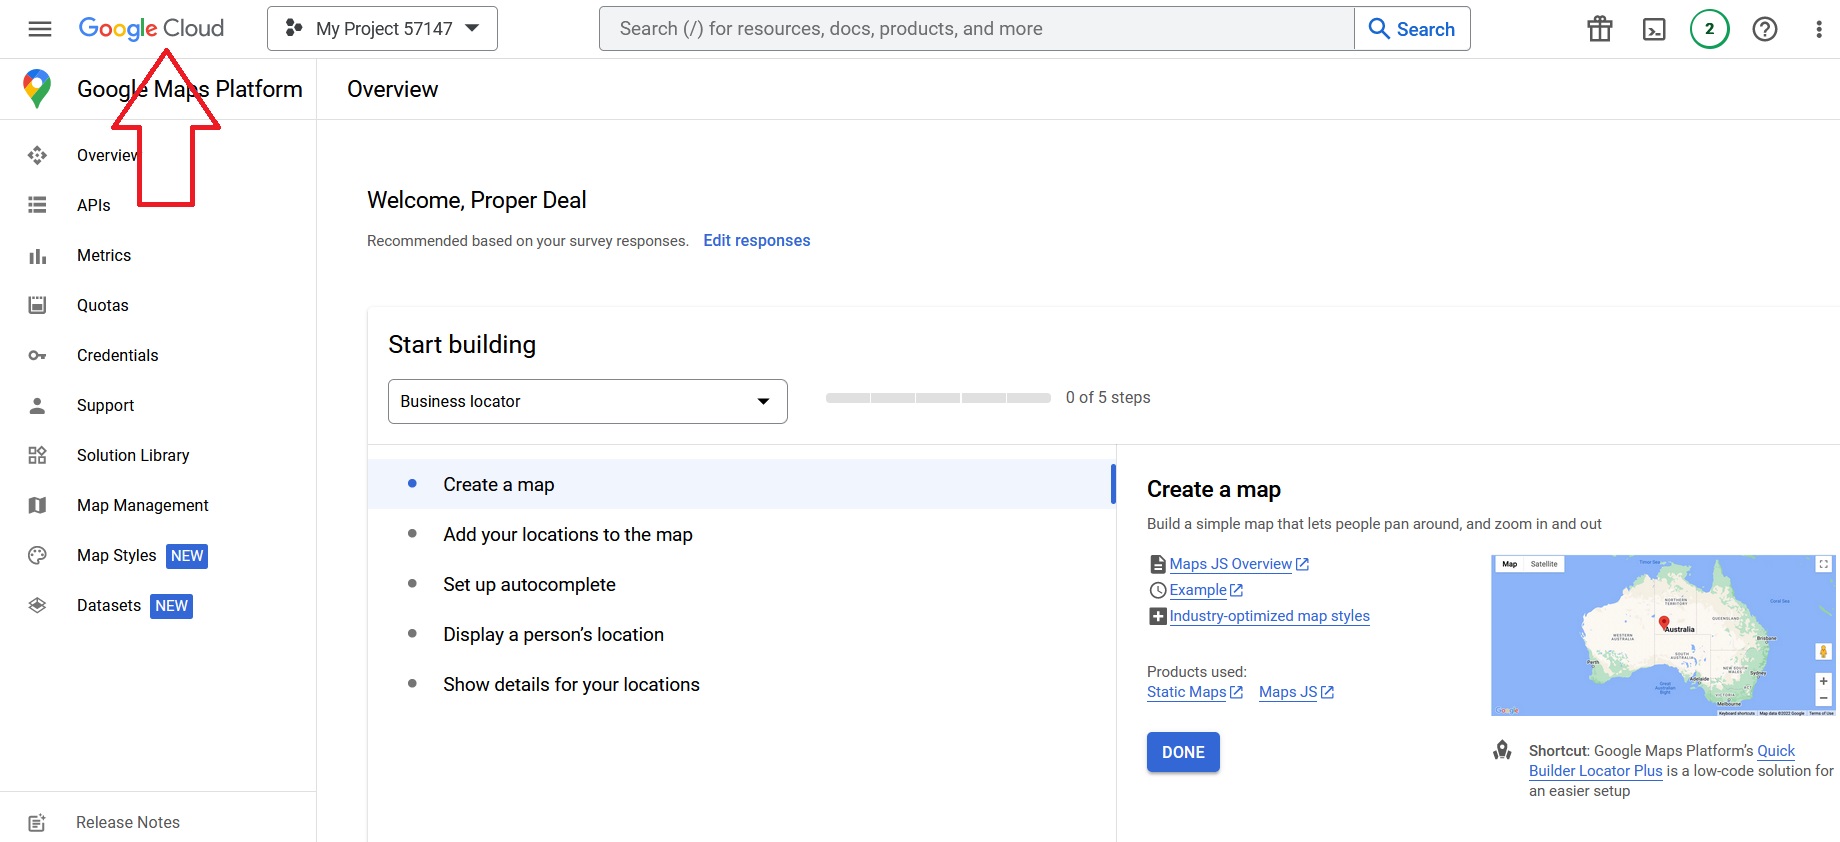1840x842 pixels.
Task: Activate the Cloud Shell terminal icon
Action: point(1655,29)
